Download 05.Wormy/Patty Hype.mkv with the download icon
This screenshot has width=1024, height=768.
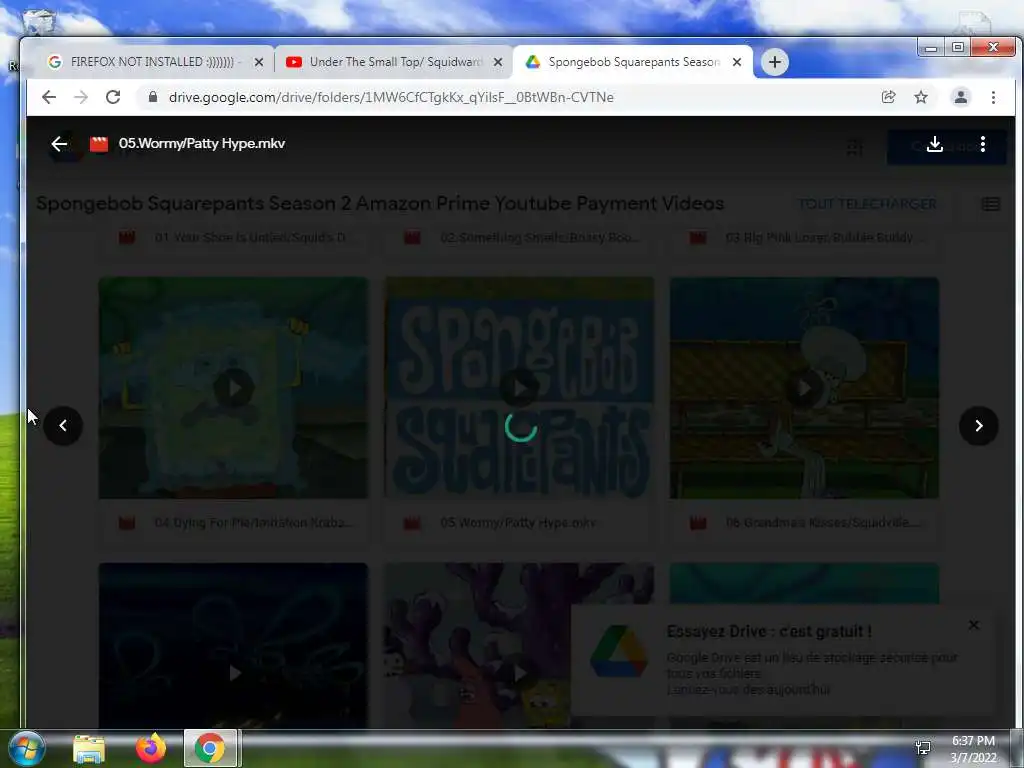pos(935,144)
